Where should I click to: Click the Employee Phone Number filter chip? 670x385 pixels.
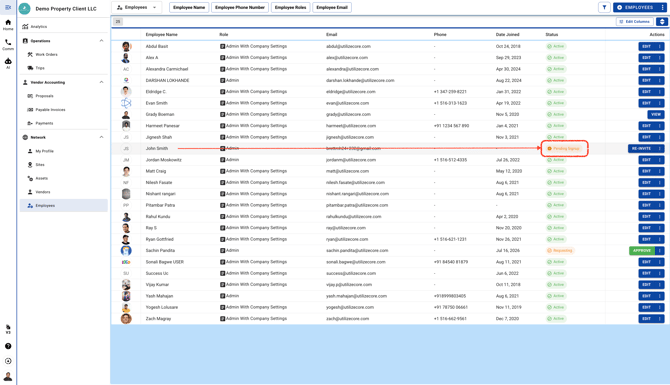click(240, 7)
